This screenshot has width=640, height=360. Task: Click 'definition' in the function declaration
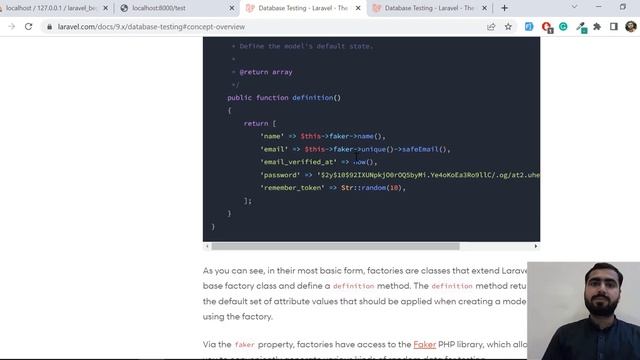pyautogui.click(x=313, y=98)
